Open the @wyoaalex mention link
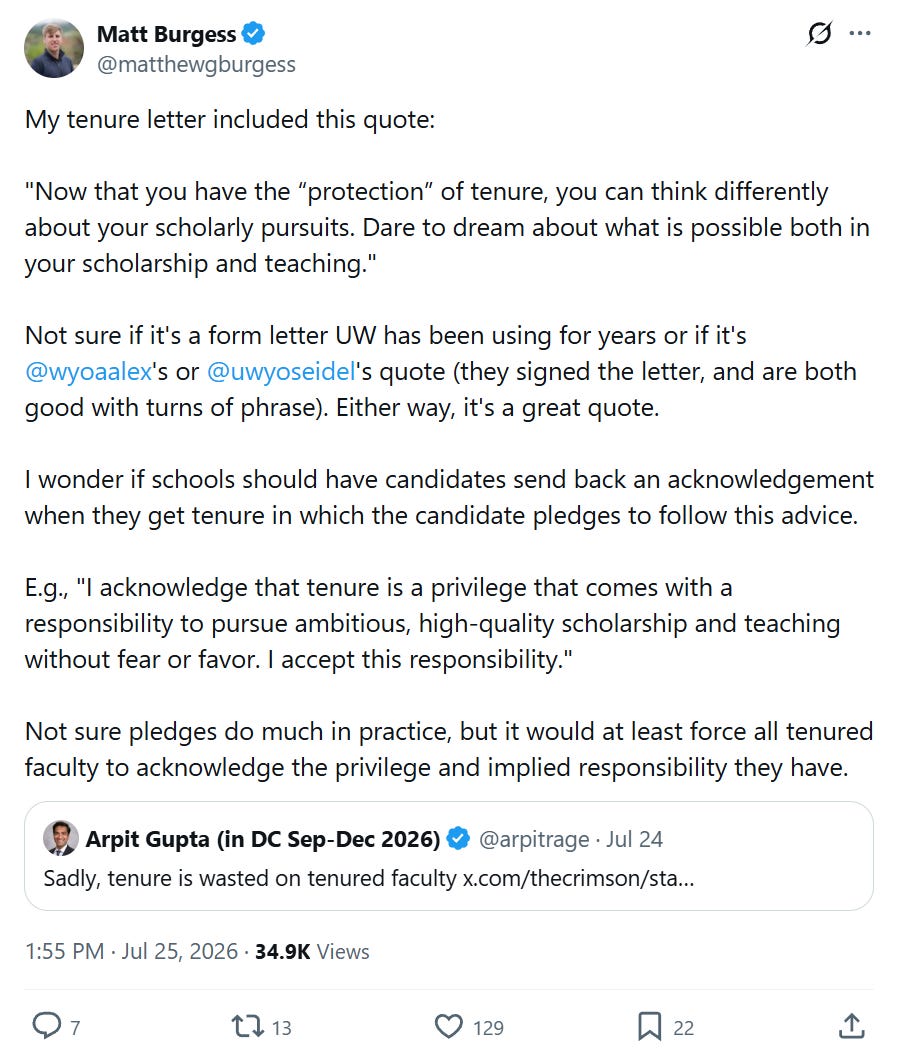This screenshot has height=1055, width=898. 88,371
